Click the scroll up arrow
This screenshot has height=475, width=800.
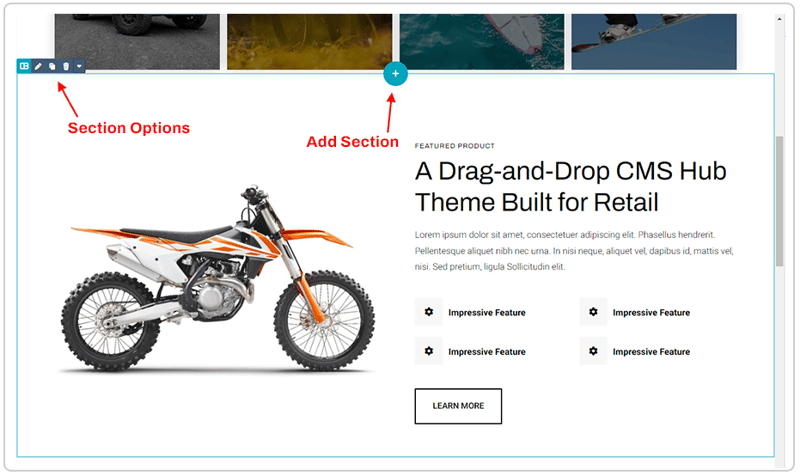(x=779, y=19)
